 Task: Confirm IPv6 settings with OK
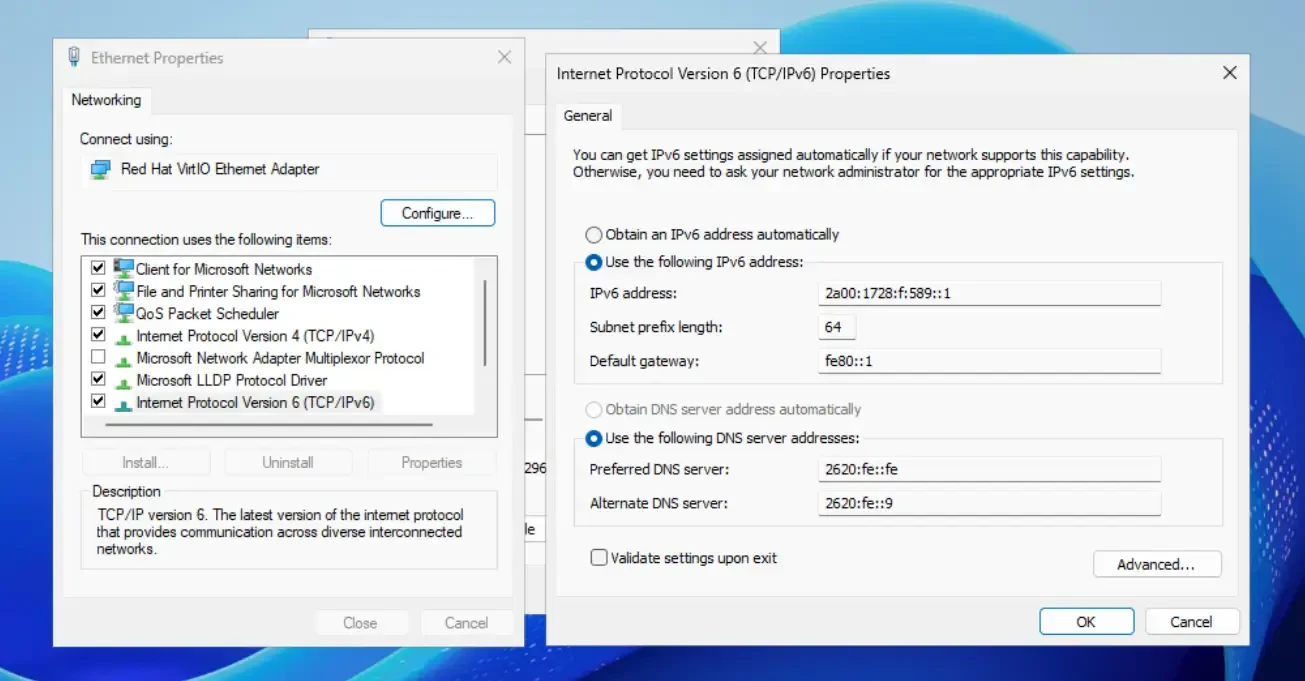tap(1086, 621)
